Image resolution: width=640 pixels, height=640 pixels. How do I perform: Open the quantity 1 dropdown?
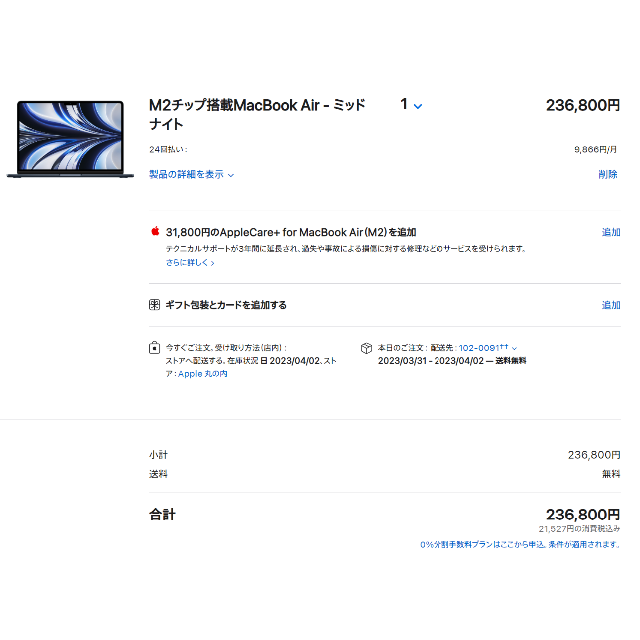click(411, 105)
